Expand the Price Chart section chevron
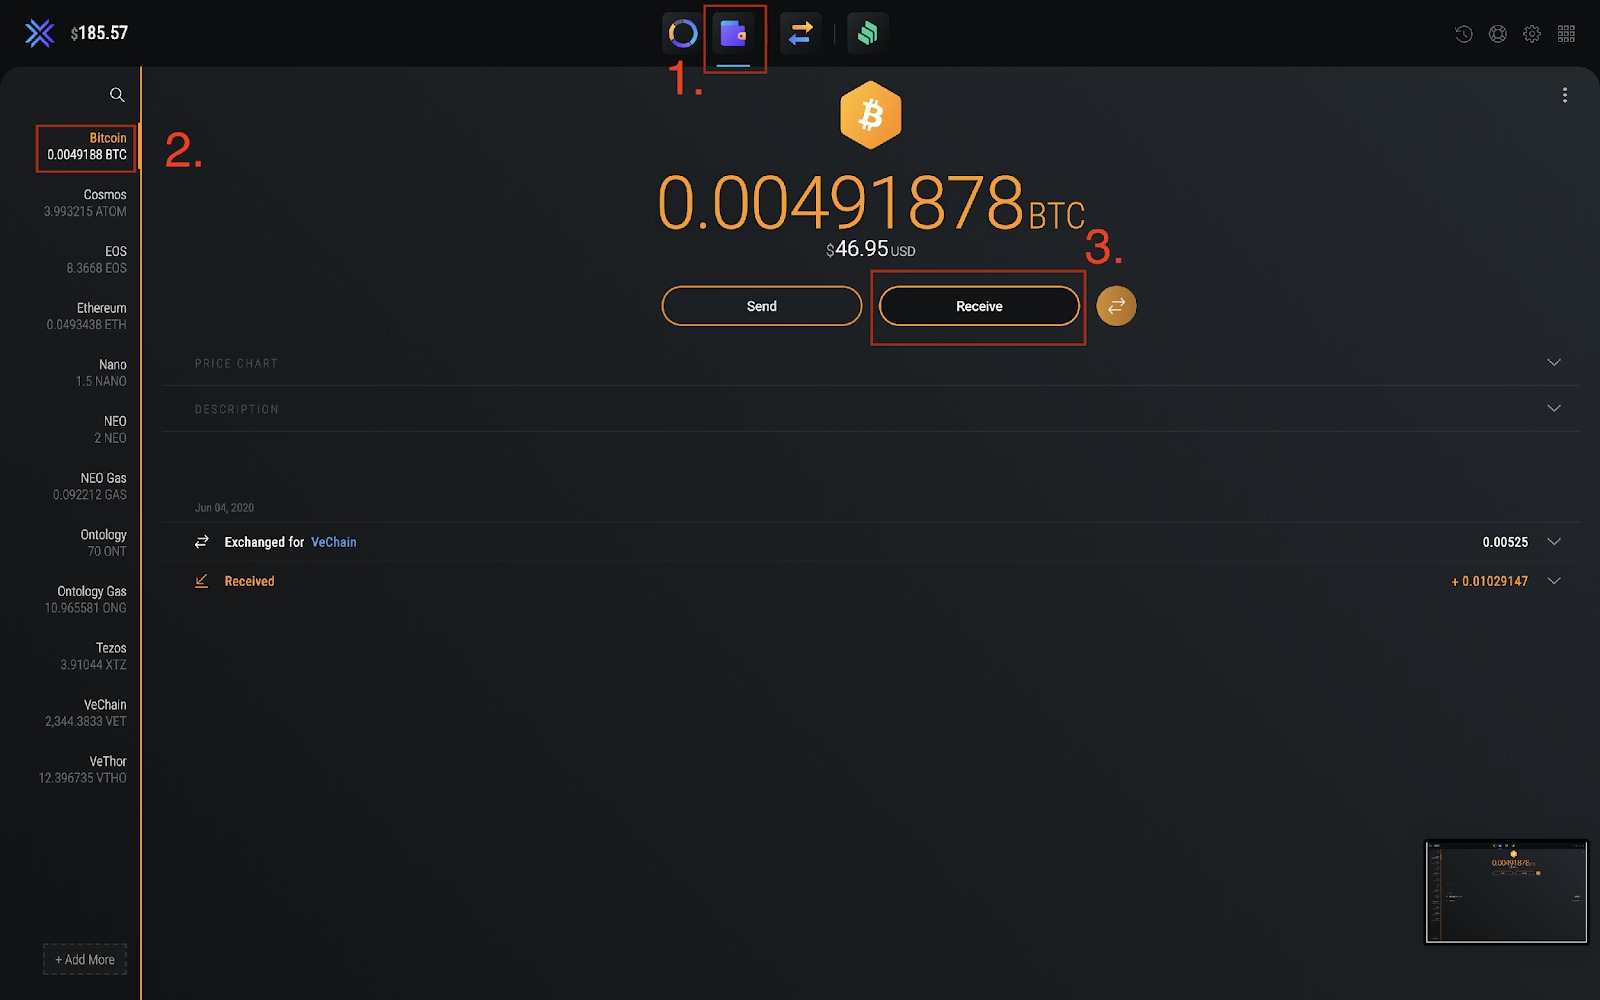Screen dimensions: 1600x1000 (x=1554, y=363)
